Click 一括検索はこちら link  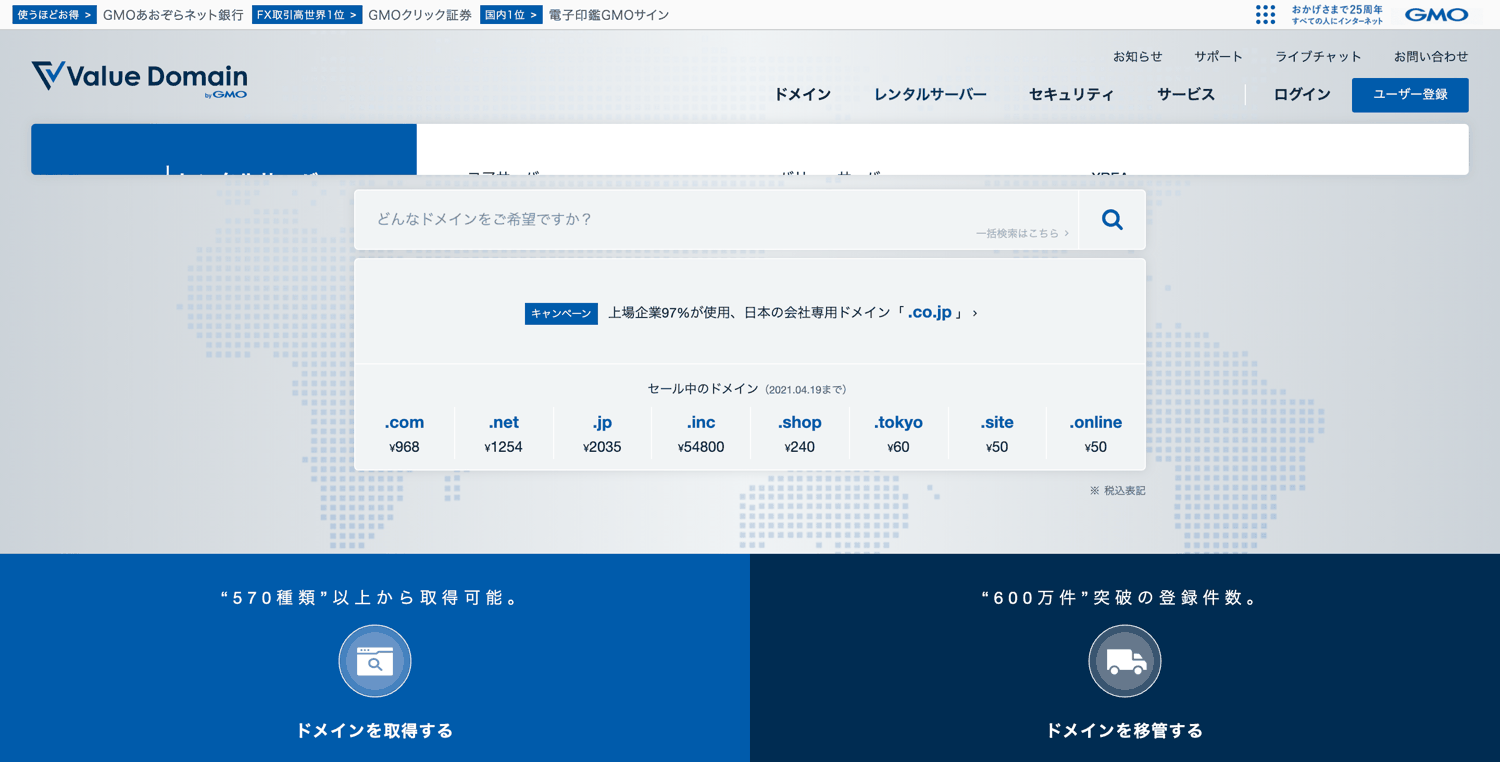[1022, 233]
